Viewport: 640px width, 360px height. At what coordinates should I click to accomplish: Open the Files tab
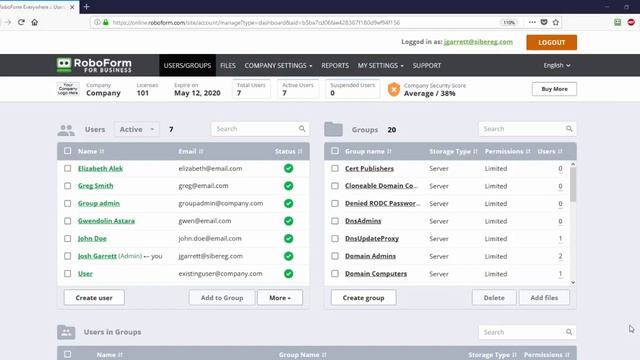click(x=228, y=65)
